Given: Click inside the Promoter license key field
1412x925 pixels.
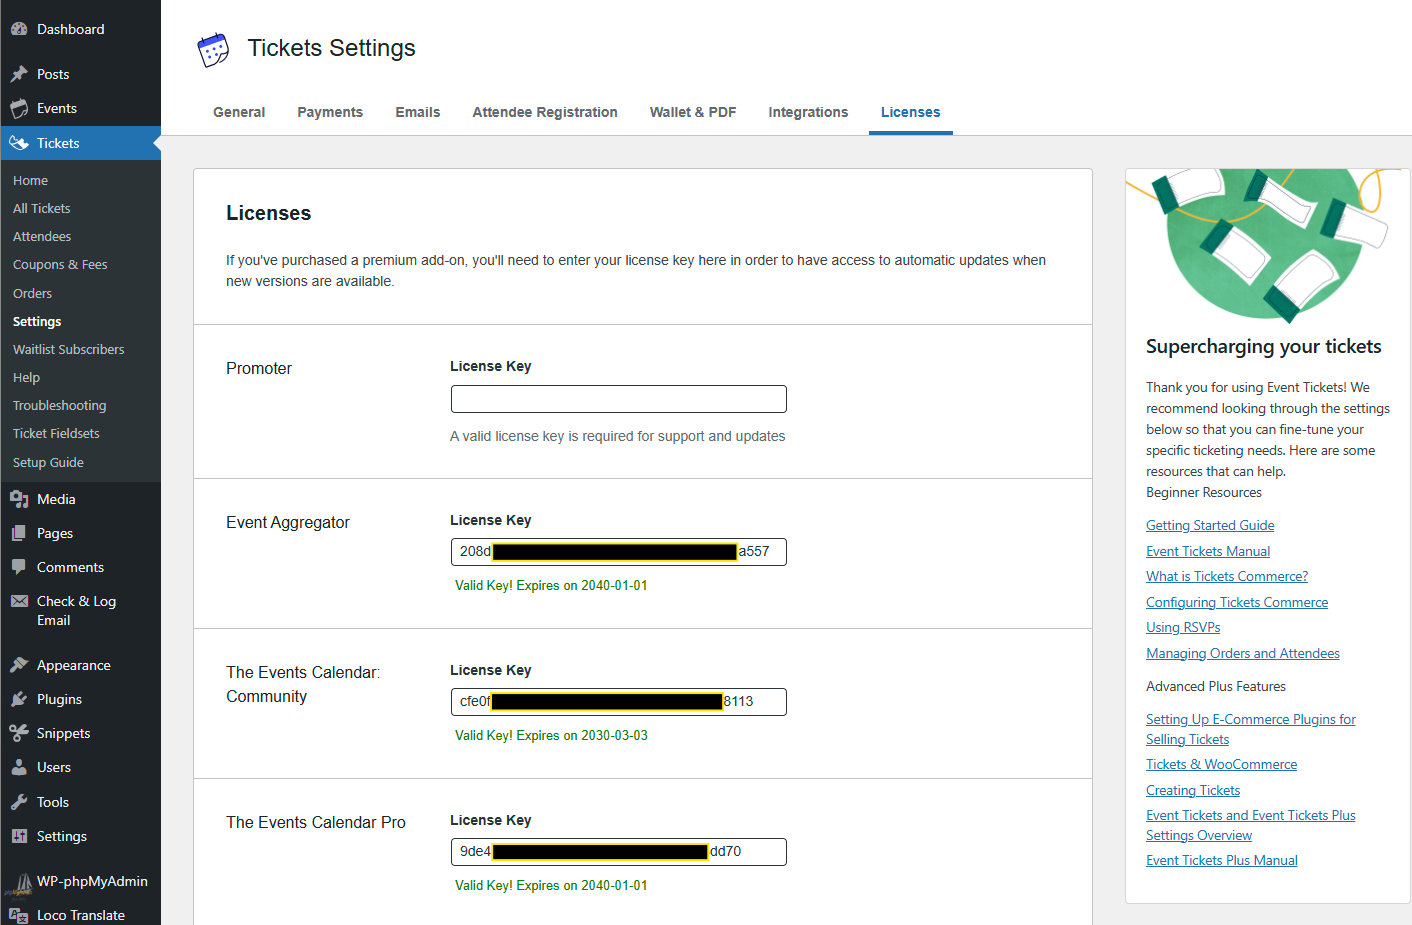Looking at the screenshot, I should tap(617, 399).
